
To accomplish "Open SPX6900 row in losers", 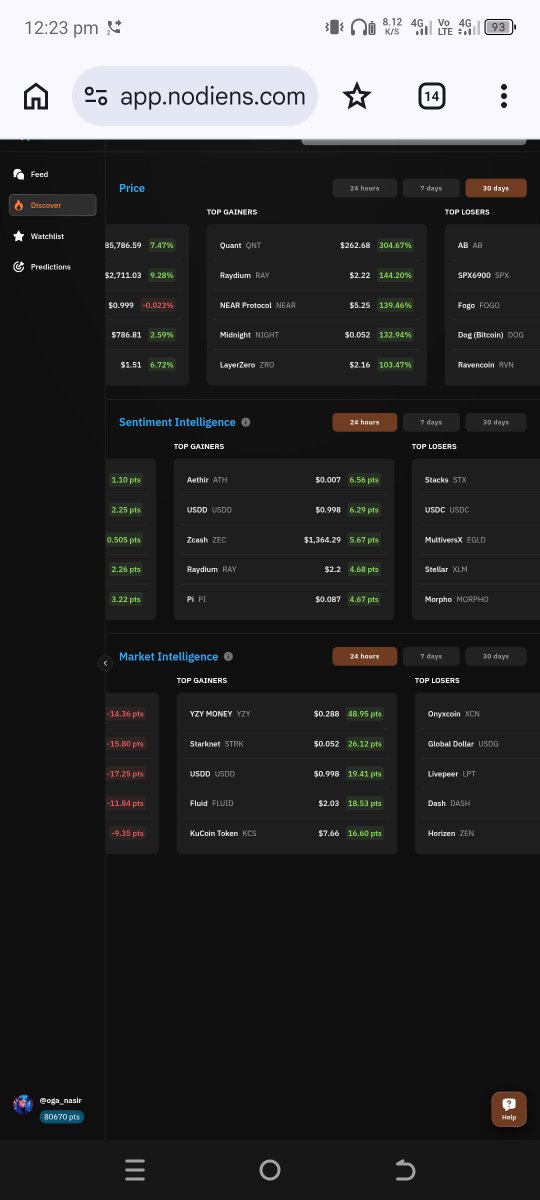I will tap(492, 275).
